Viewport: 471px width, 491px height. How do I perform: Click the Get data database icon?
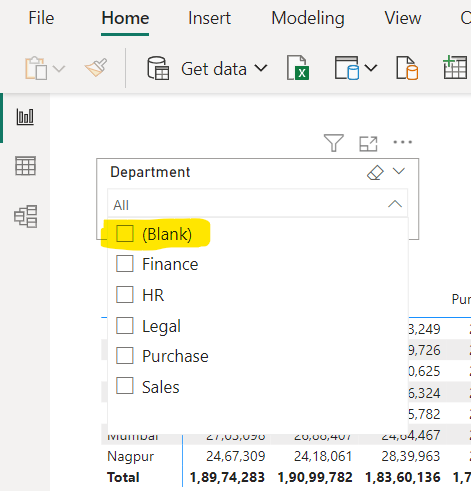[x=158, y=68]
